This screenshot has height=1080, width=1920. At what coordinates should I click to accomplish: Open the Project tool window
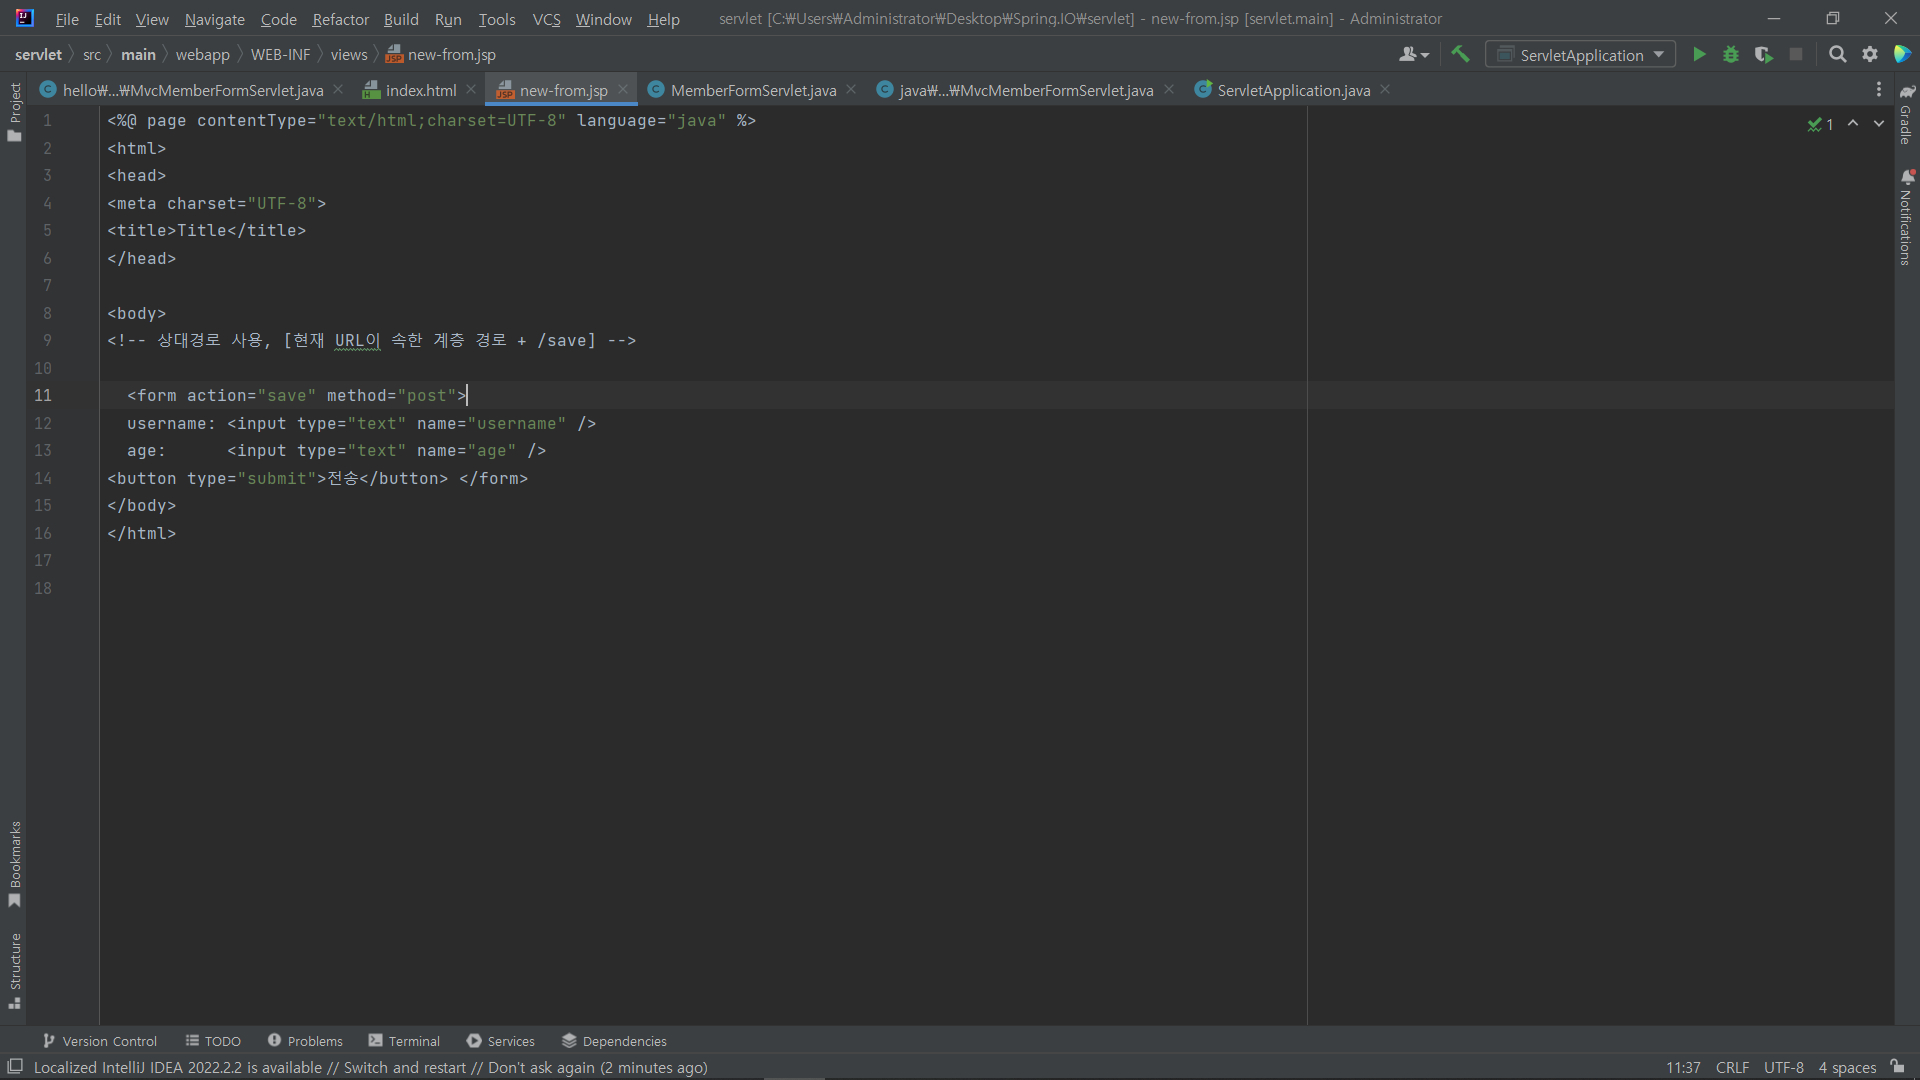click(14, 112)
